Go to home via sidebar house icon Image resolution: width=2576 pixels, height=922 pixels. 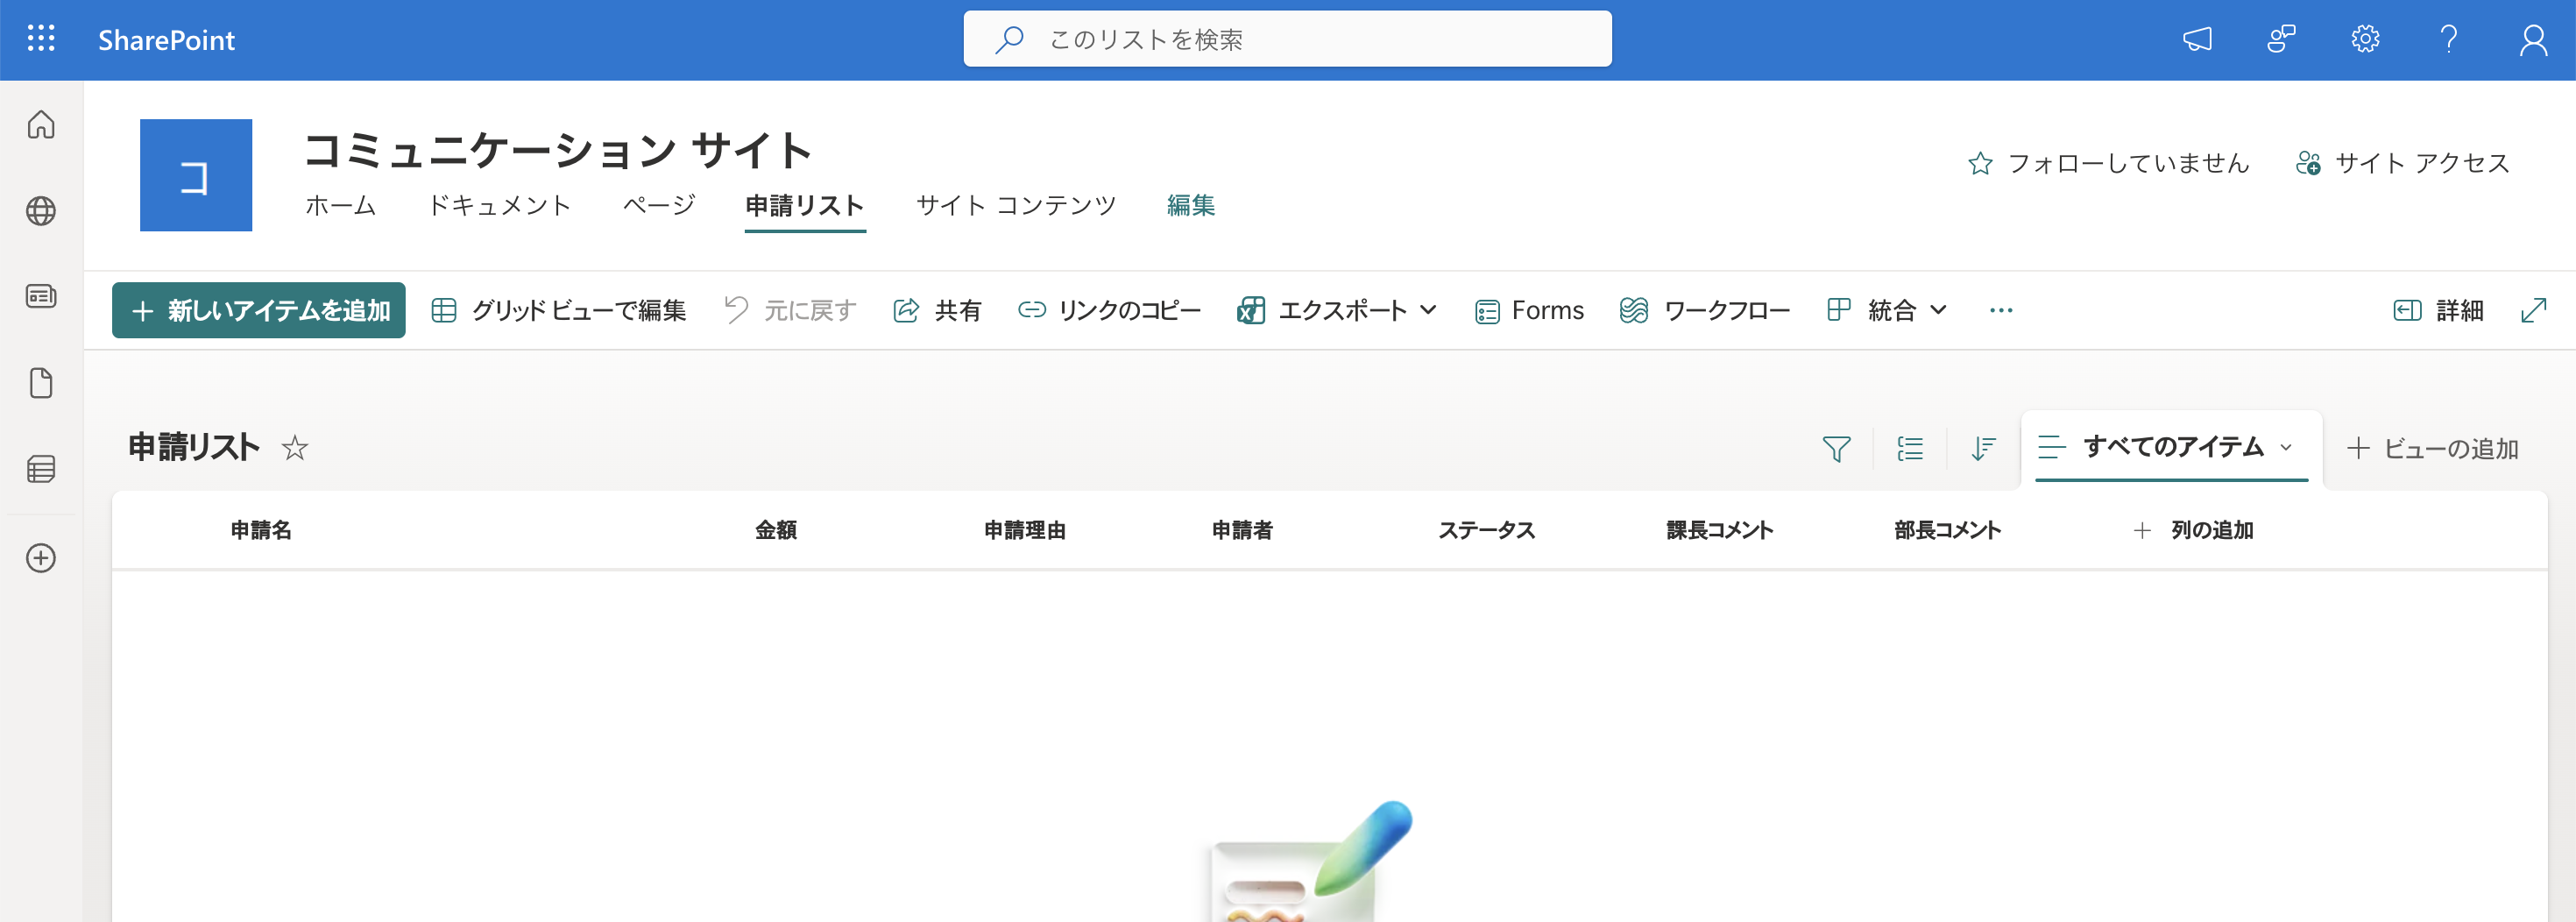[41, 124]
